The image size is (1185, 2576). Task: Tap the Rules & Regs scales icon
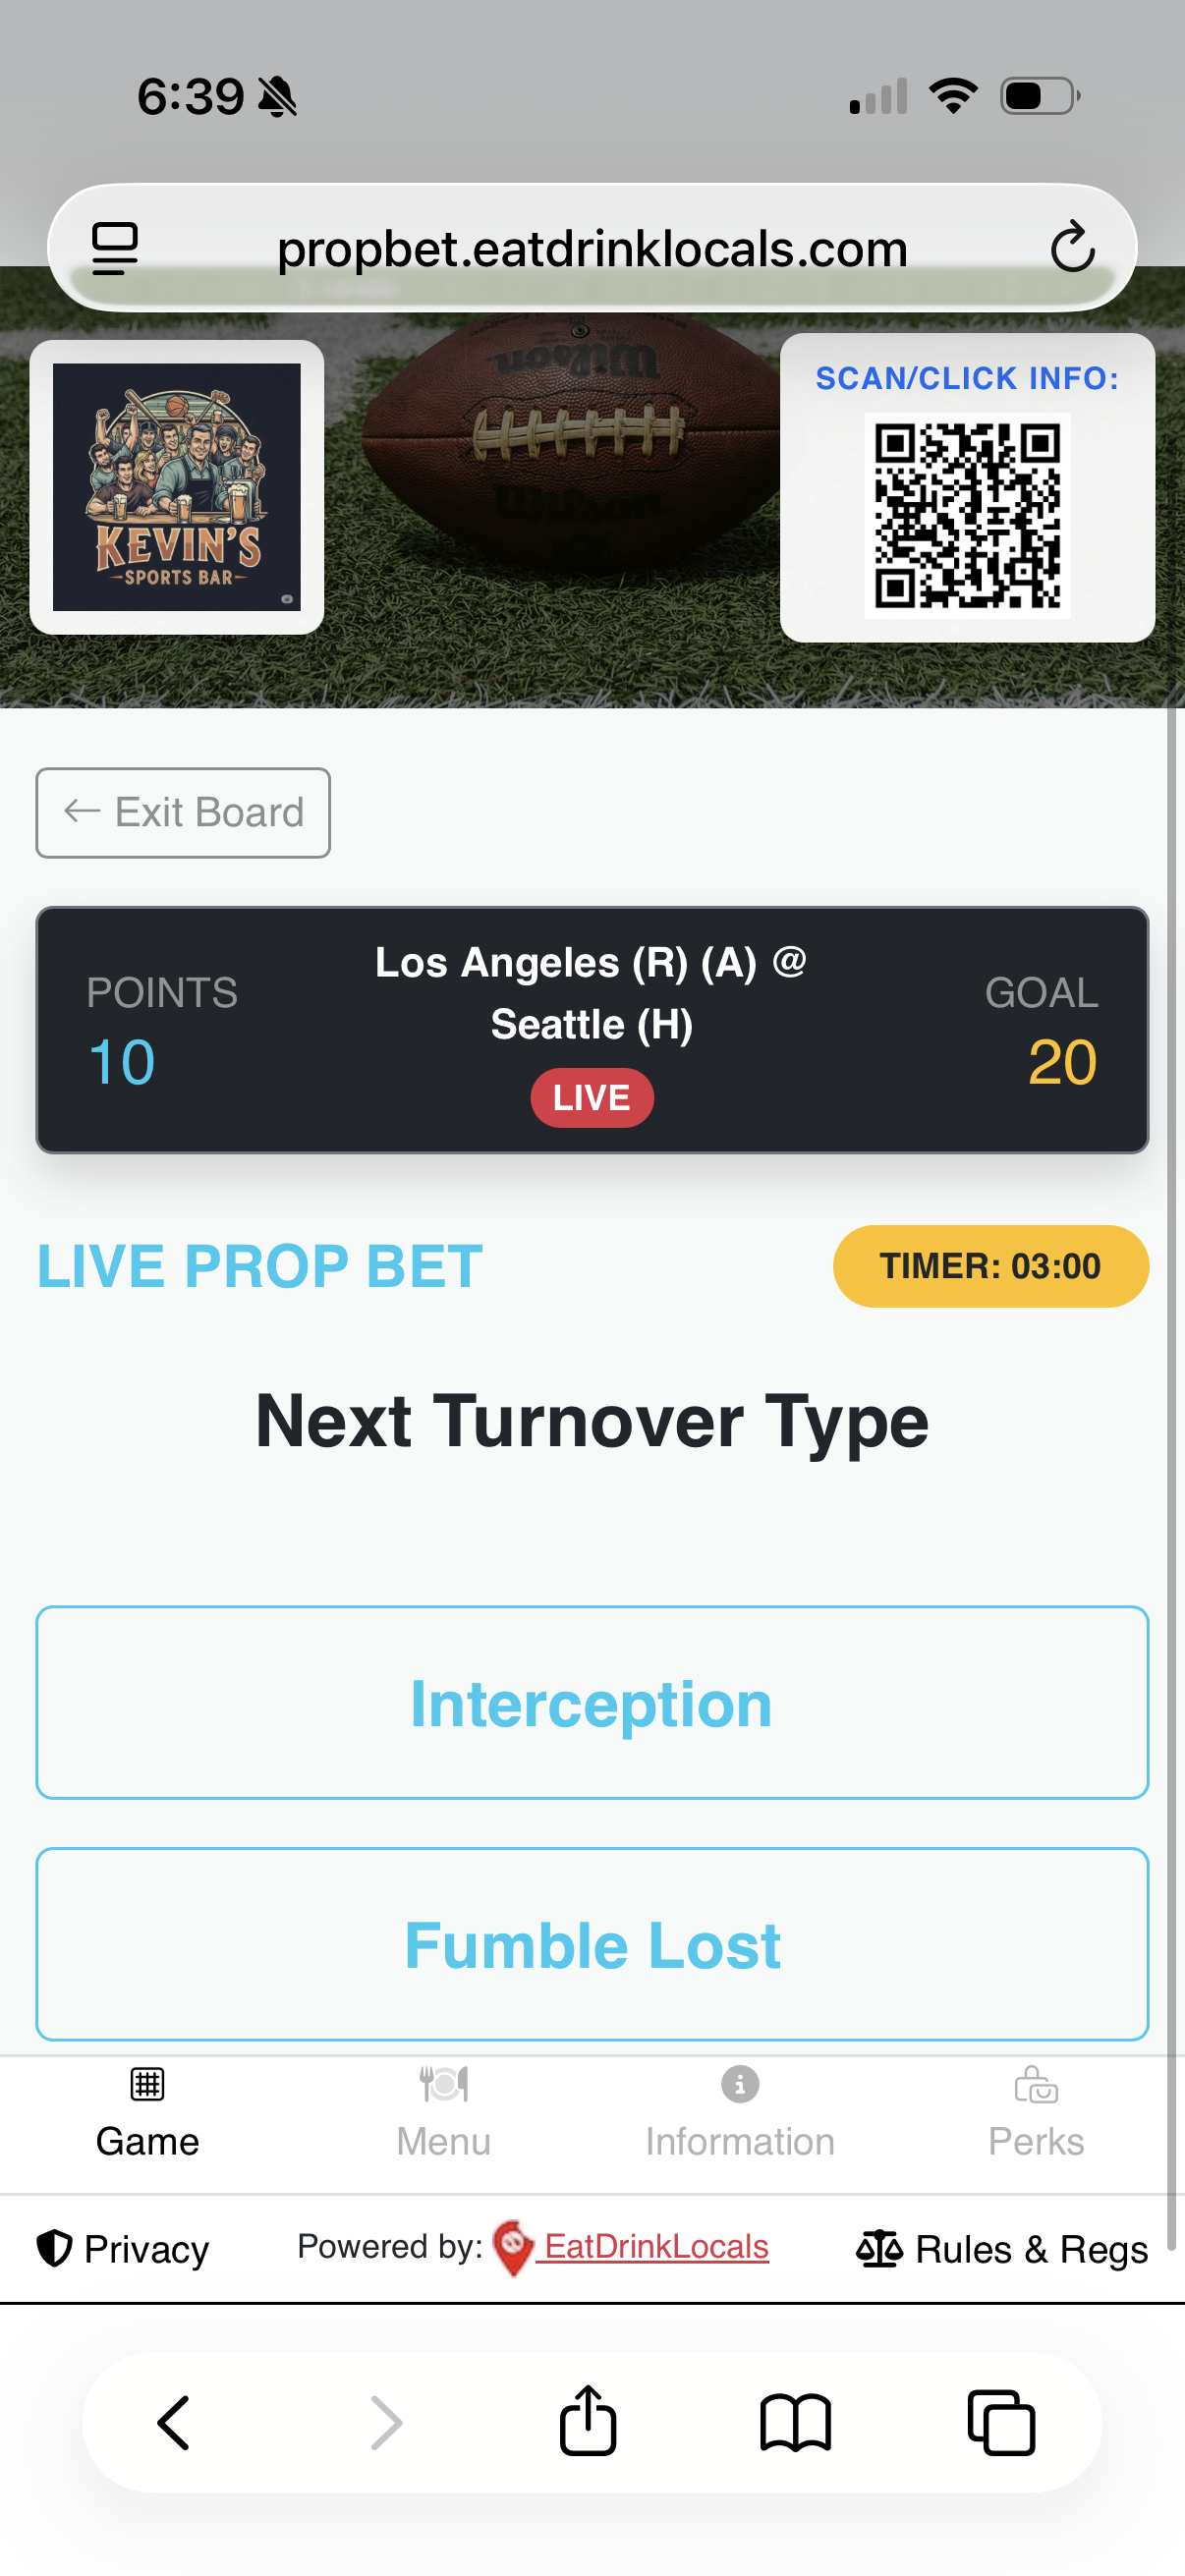[x=880, y=2248]
